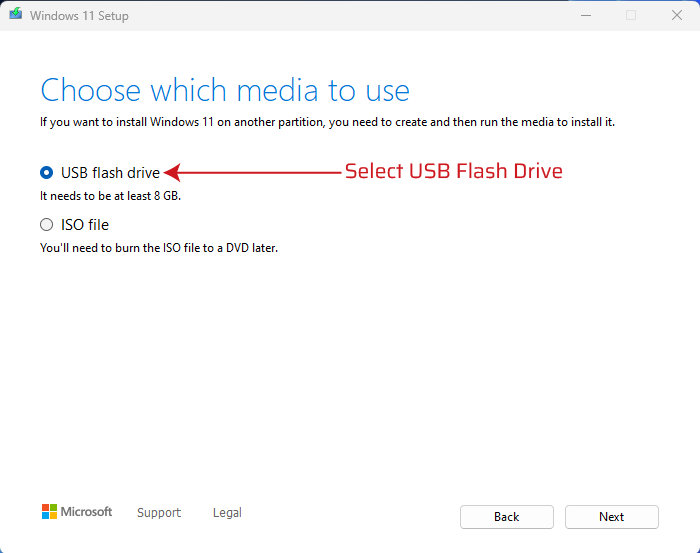Open the Support link
The width and height of the screenshot is (700, 553).
(x=159, y=512)
